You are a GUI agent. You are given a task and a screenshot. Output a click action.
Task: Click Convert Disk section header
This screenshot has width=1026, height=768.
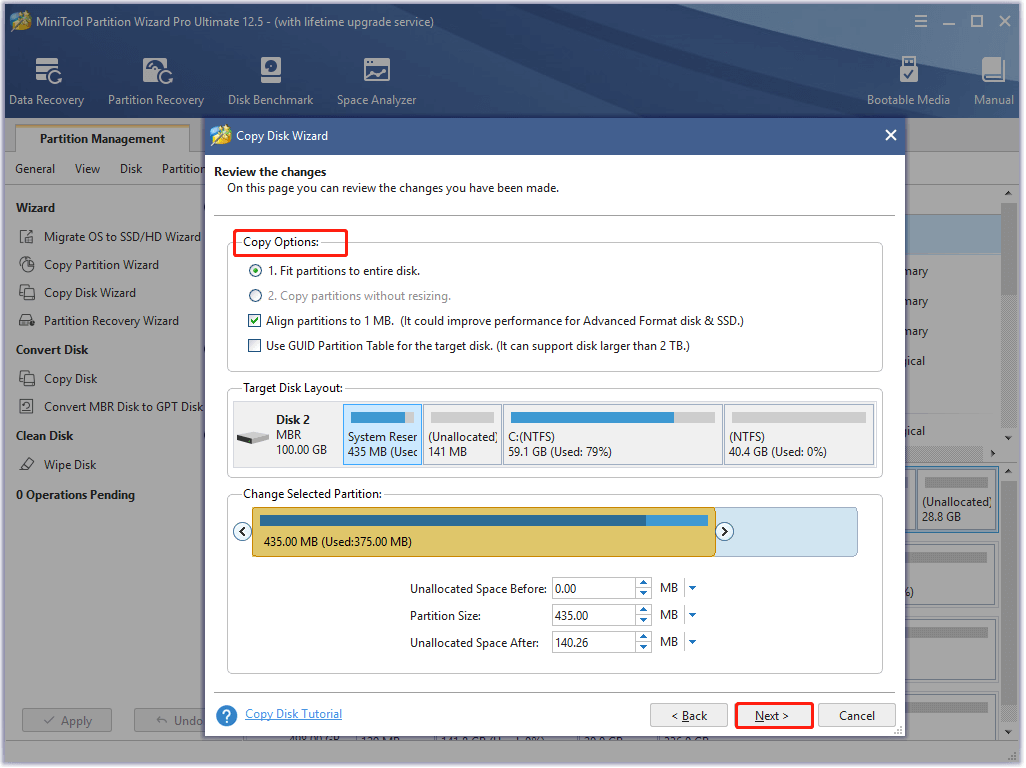click(52, 350)
